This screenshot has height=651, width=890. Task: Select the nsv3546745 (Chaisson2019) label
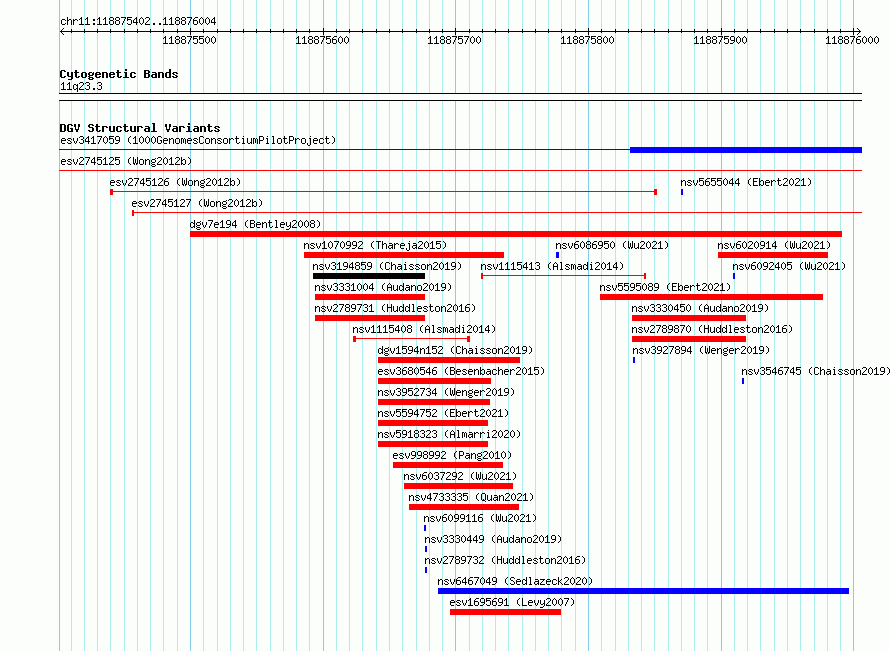[816, 371]
